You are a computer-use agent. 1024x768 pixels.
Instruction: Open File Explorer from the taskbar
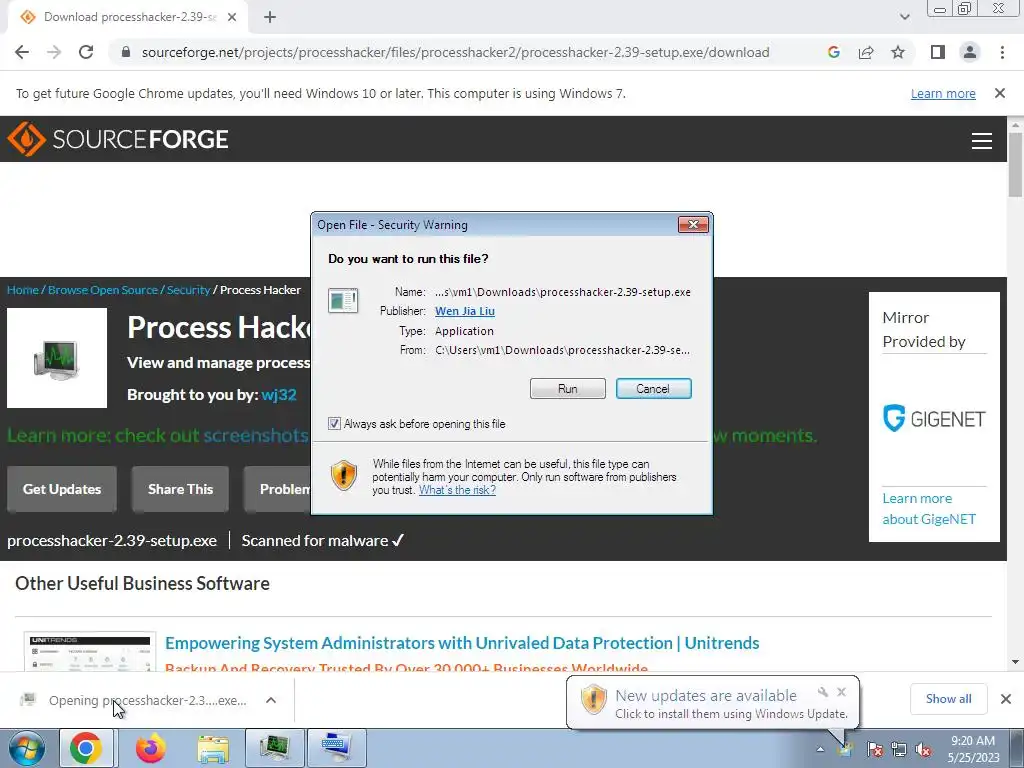[213, 748]
